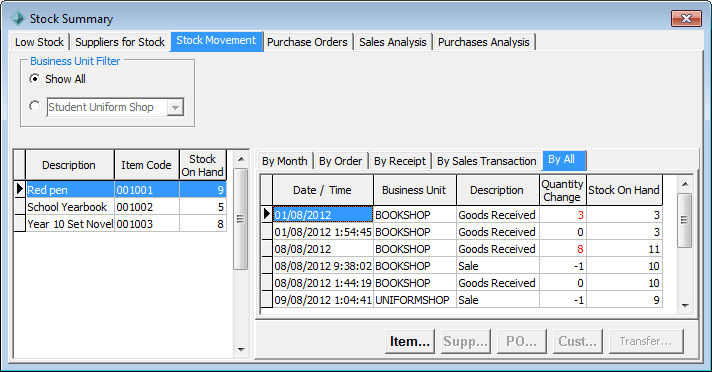The height and width of the screenshot is (372, 712).
Task: Switch to the Low Stock tab
Action: point(40,42)
